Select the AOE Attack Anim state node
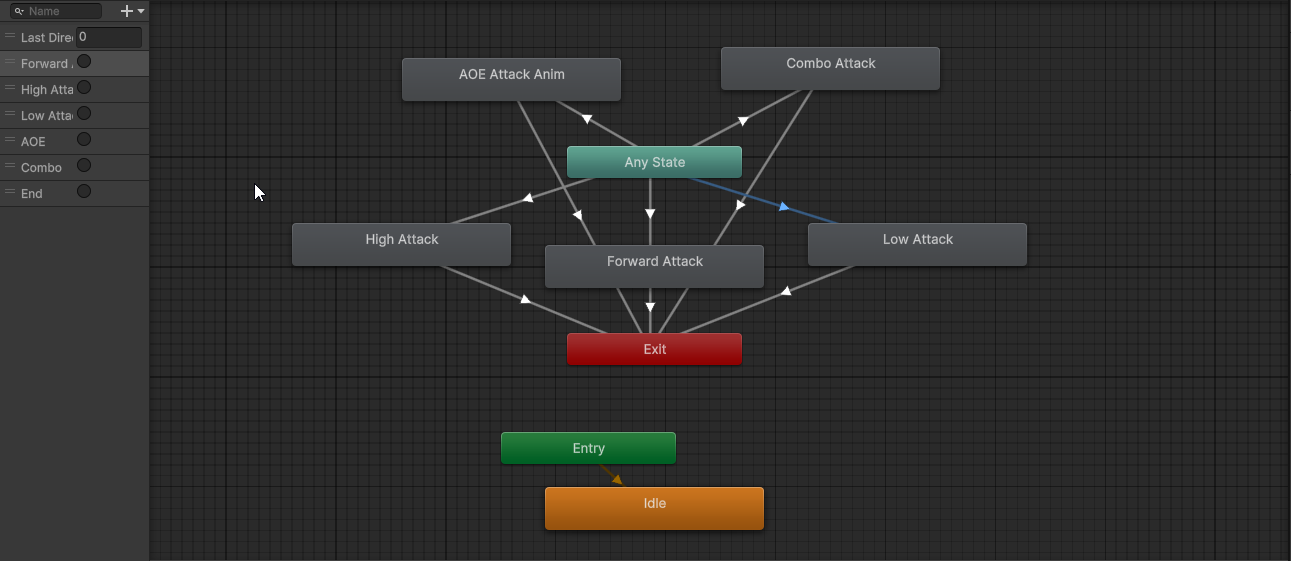The height and width of the screenshot is (561, 1291). tap(511, 79)
